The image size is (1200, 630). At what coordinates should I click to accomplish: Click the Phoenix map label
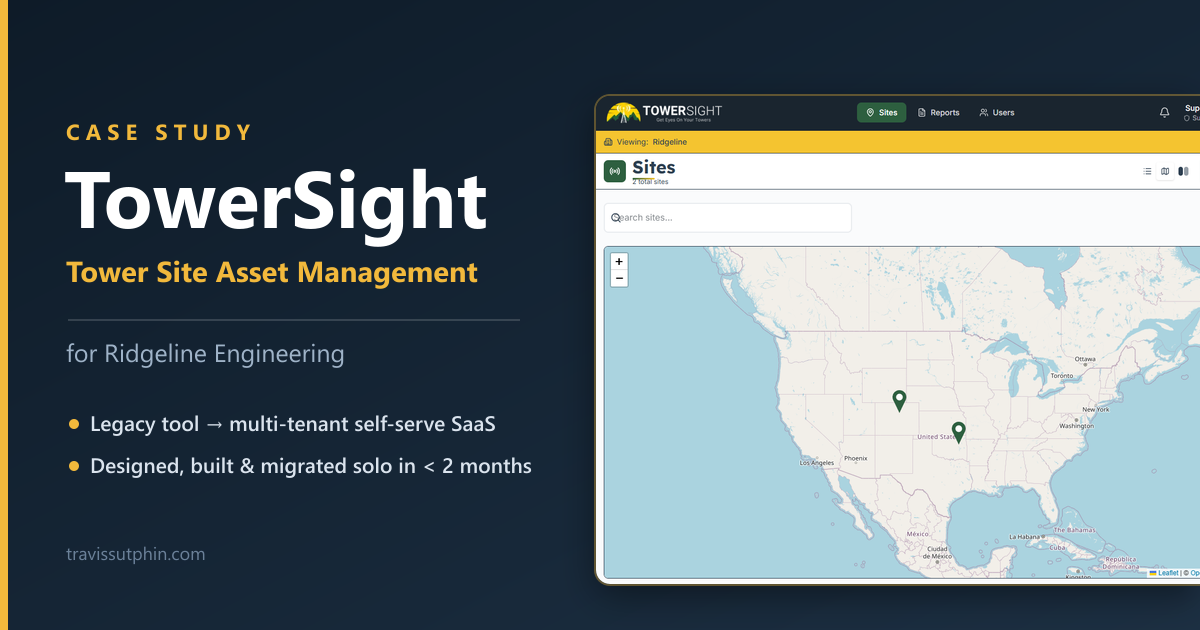(x=855, y=458)
